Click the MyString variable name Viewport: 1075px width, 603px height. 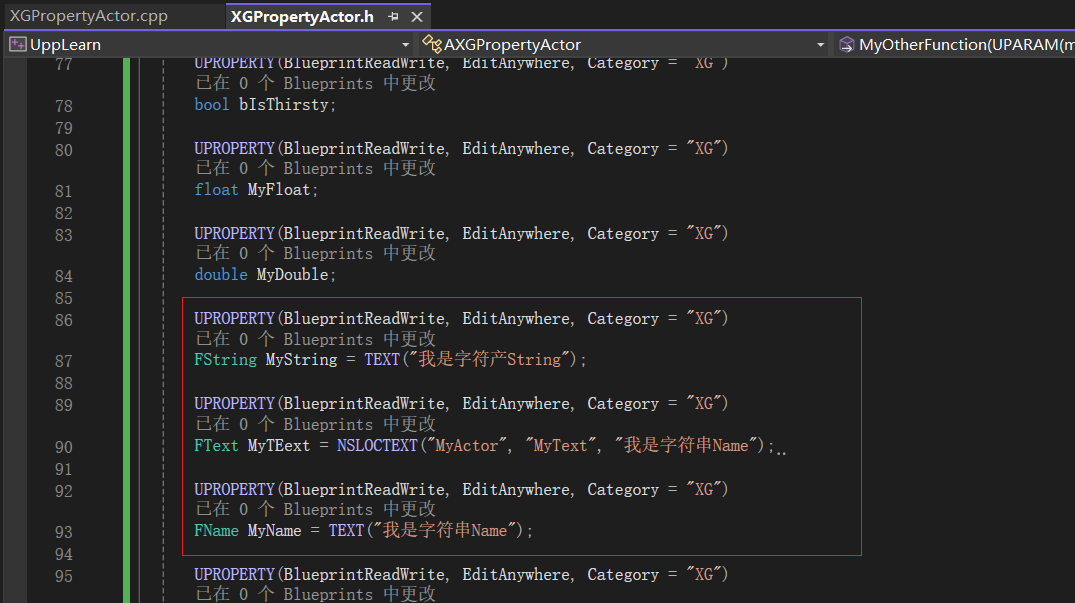pyautogui.click(x=301, y=360)
